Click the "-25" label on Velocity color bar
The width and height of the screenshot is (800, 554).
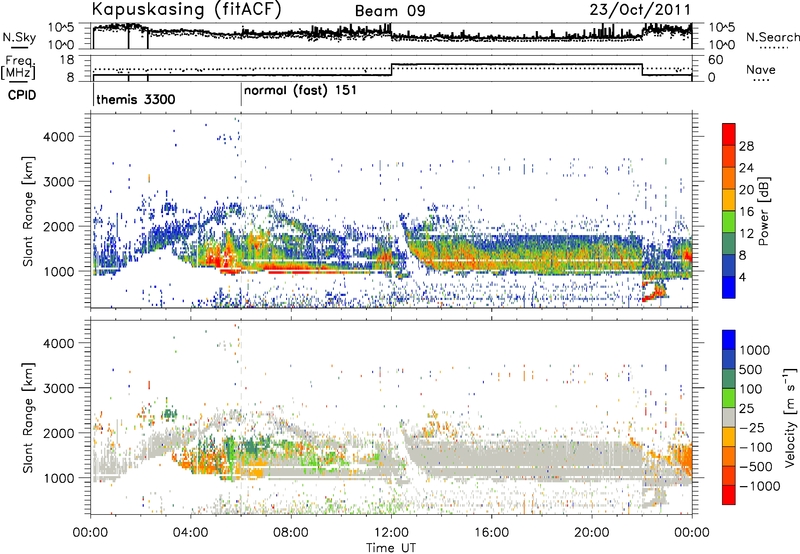(750, 428)
